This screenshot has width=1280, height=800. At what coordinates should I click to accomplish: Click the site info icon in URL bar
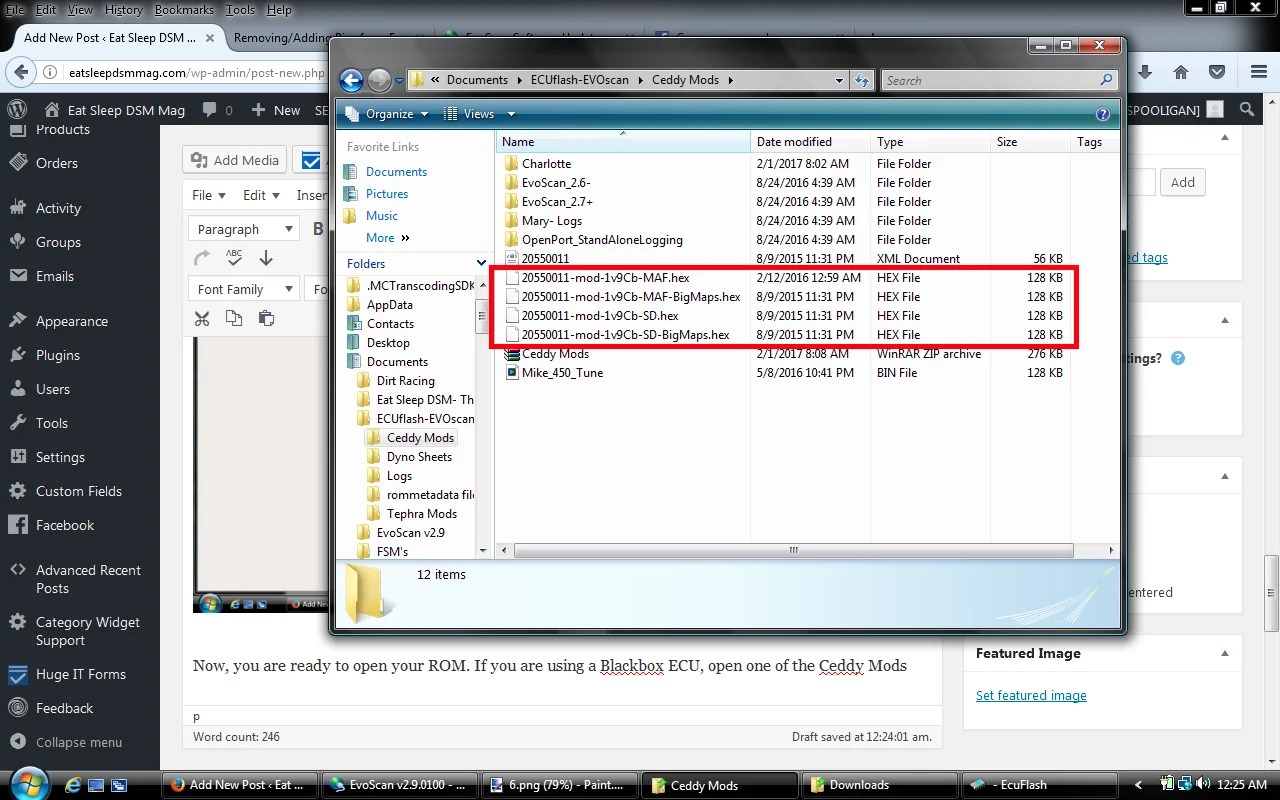coord(51,73)
